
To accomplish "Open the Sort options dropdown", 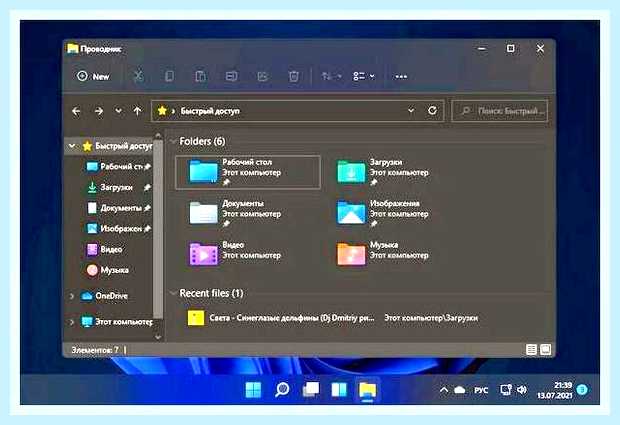I will click(331, 76).
